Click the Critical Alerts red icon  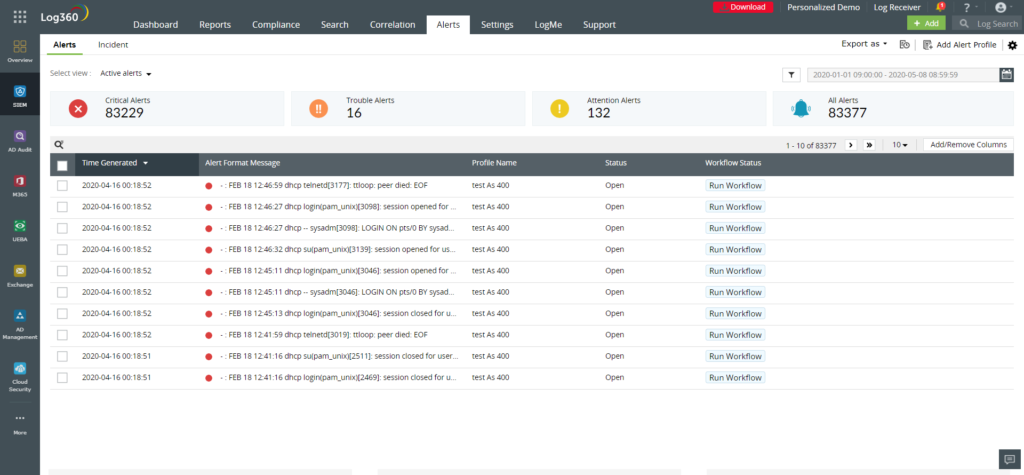point(78,109)
